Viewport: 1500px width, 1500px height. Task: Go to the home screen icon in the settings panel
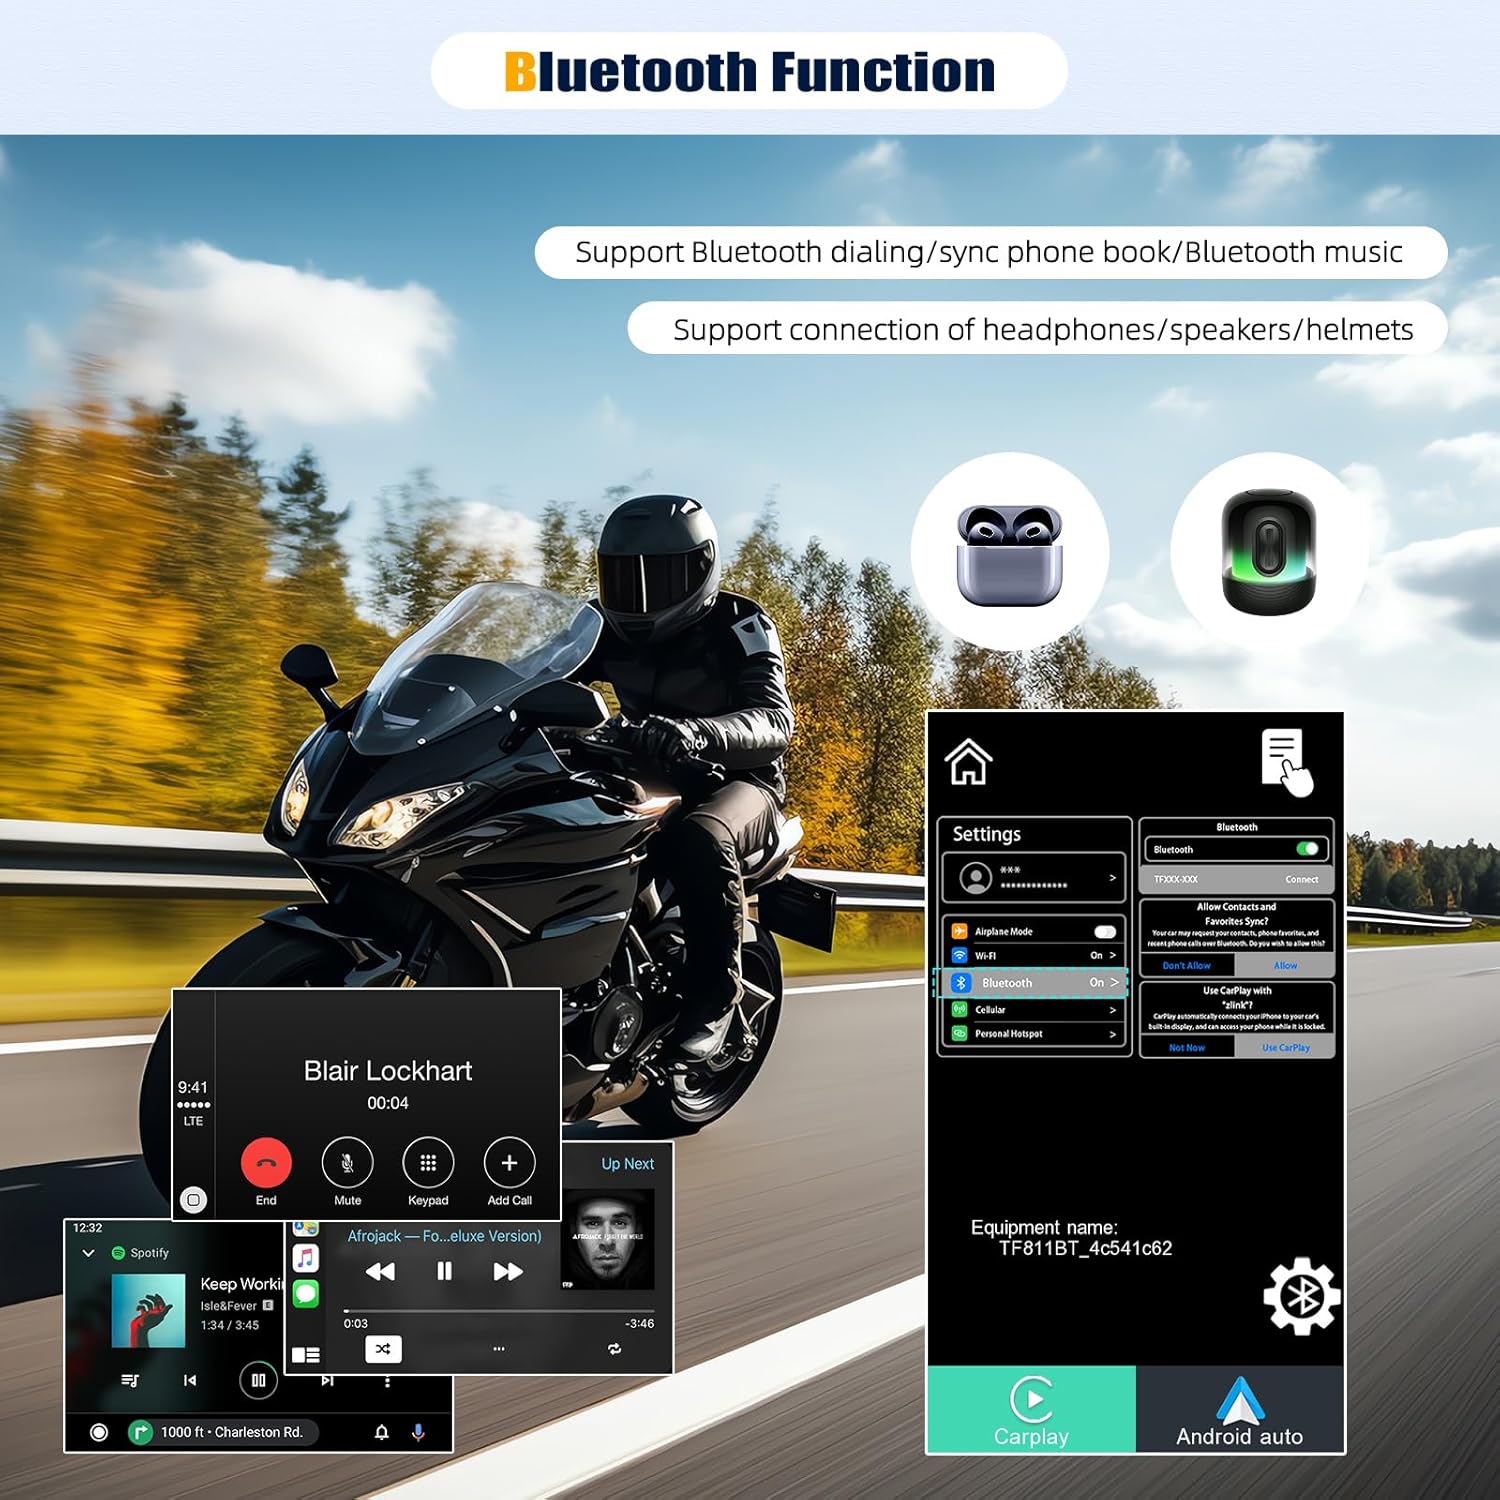[968, 762]
